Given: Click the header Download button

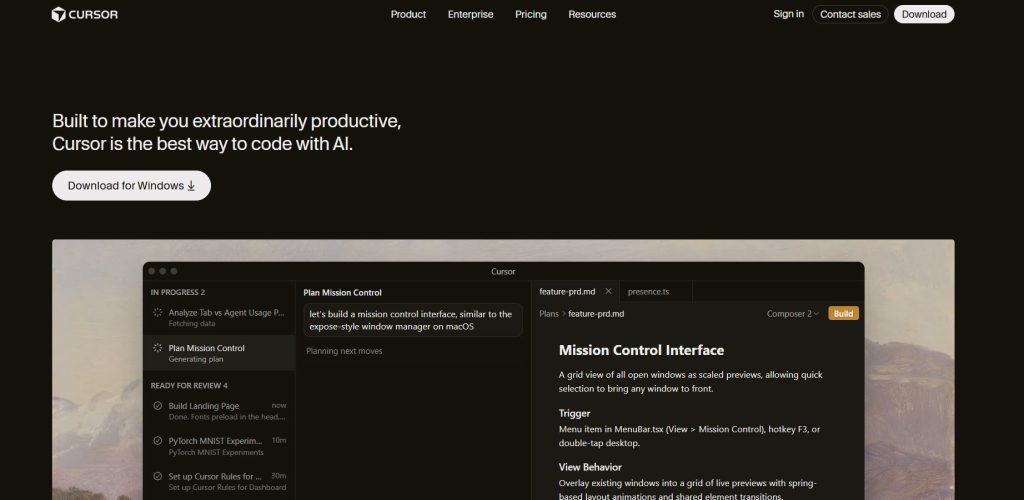Looking at the screenshot, I should pyautogui.click(x=924, y=14).
